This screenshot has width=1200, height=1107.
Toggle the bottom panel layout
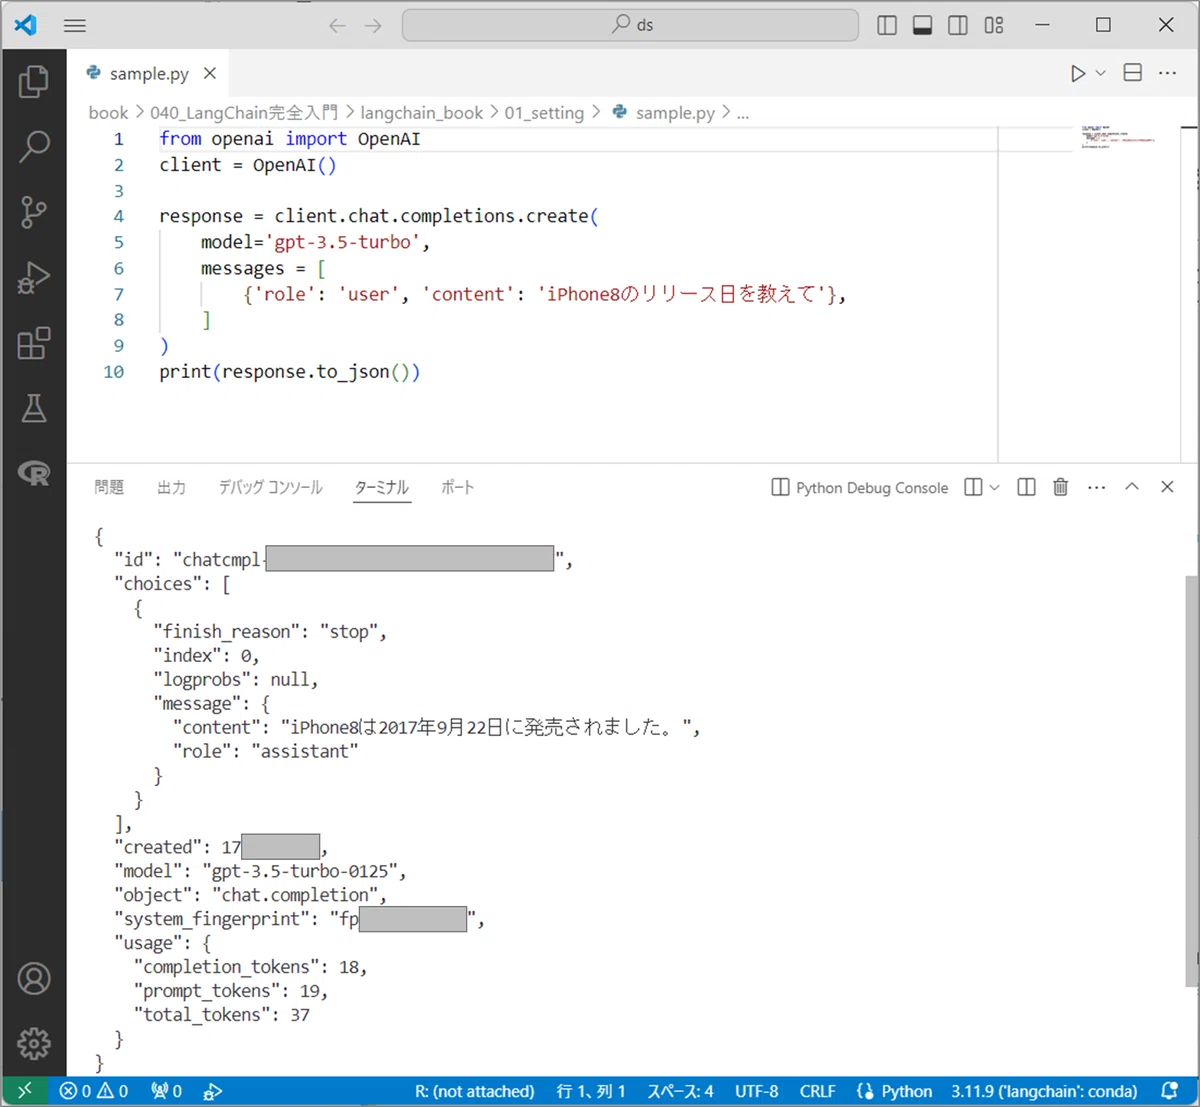[x=922, y=25]
